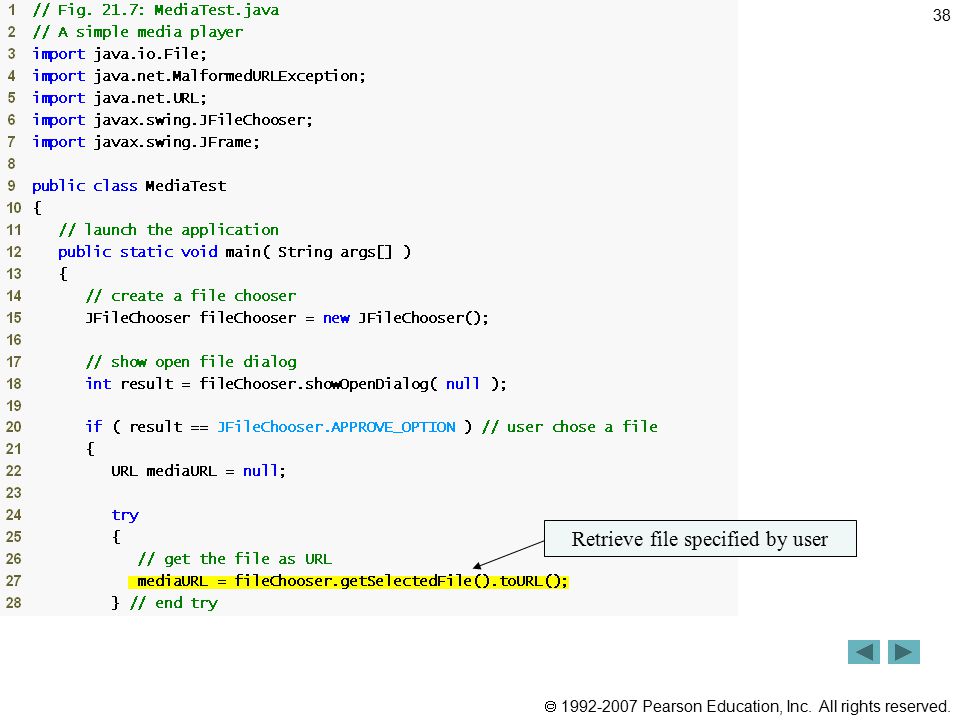The width and height of the screenshot is (960, 720).
Task: Click the 'URL mediaURL = null;' line
Action: click(198, 471)
